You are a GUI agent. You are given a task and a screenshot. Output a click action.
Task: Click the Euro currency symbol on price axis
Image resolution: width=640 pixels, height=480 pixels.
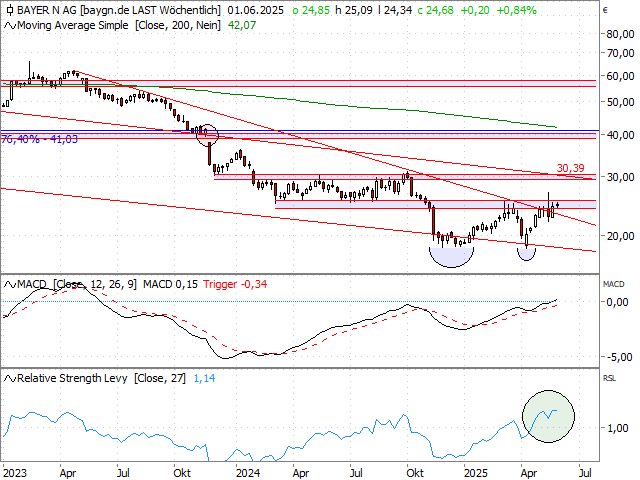click(605, 10)
